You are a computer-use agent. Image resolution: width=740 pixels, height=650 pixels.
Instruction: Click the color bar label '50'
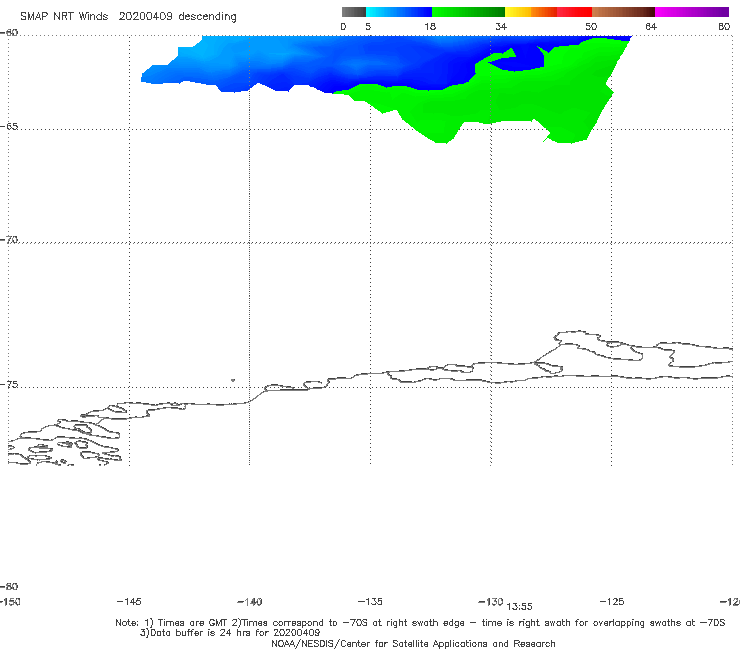591,26
